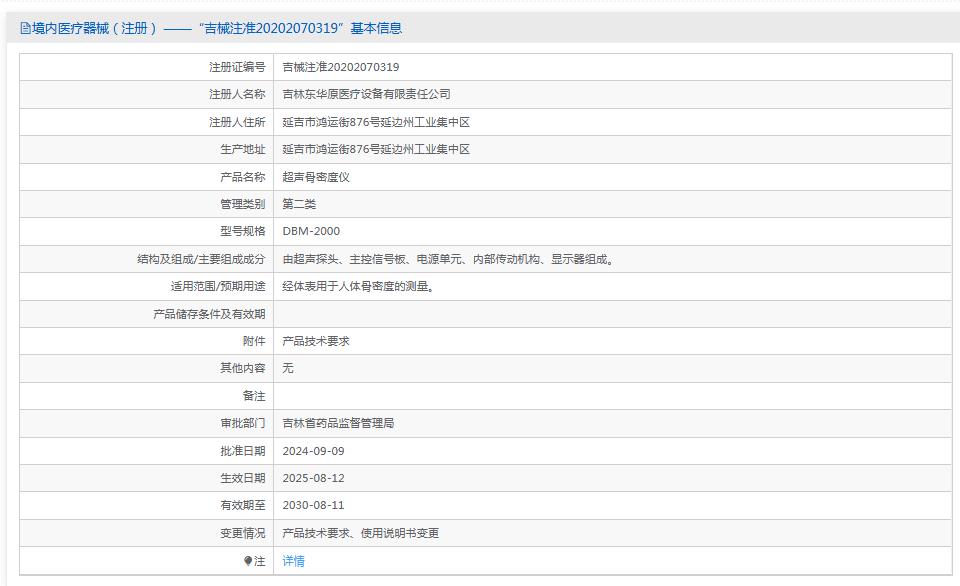Select the expiry date 2030-08-11
Image resolution: width=960 pixels, height=586 pixels.
pos(316,505)
